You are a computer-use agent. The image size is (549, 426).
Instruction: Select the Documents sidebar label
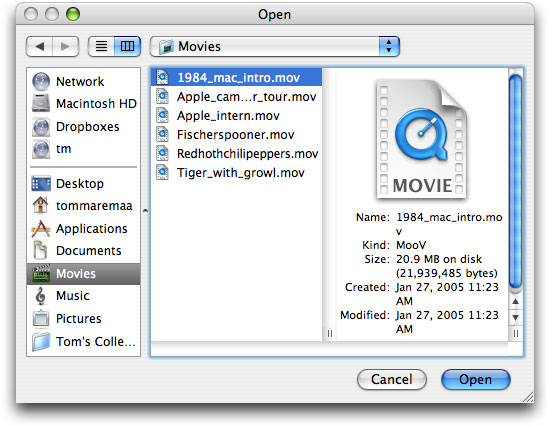pos(89,251)
